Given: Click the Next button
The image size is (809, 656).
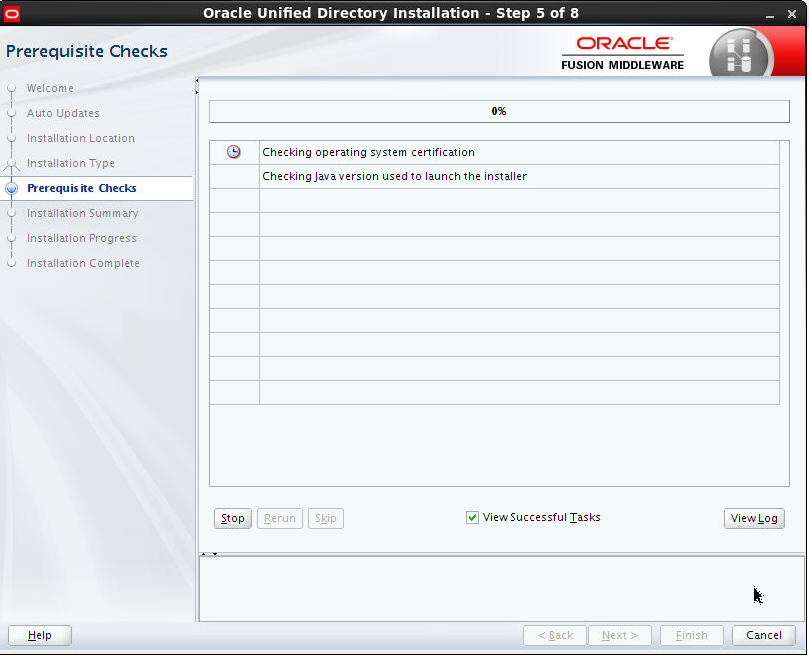Looking at the screenshot, I should pyautogui.click(x=620, y=635).
